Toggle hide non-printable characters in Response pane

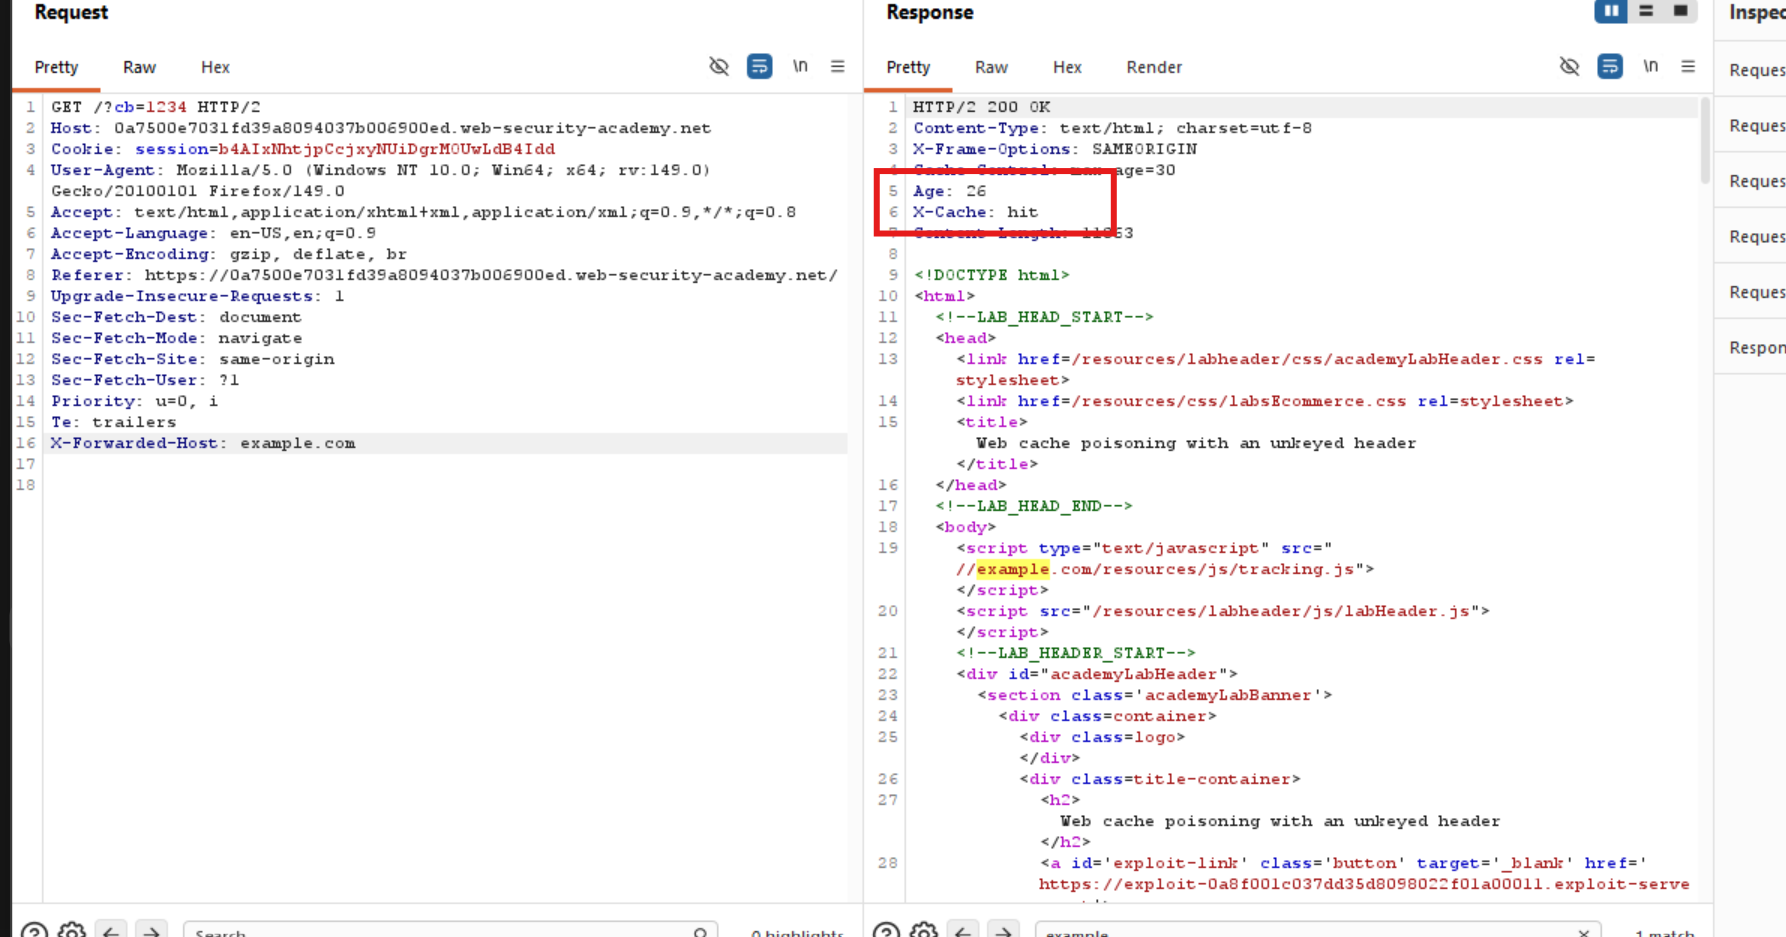click(x=1569, y=67)
